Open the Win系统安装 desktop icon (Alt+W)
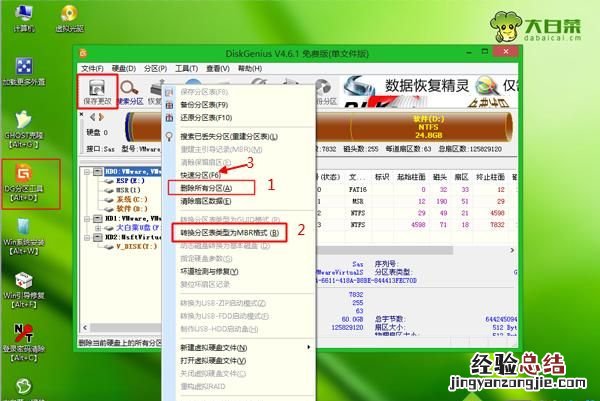 click(24, 236)
